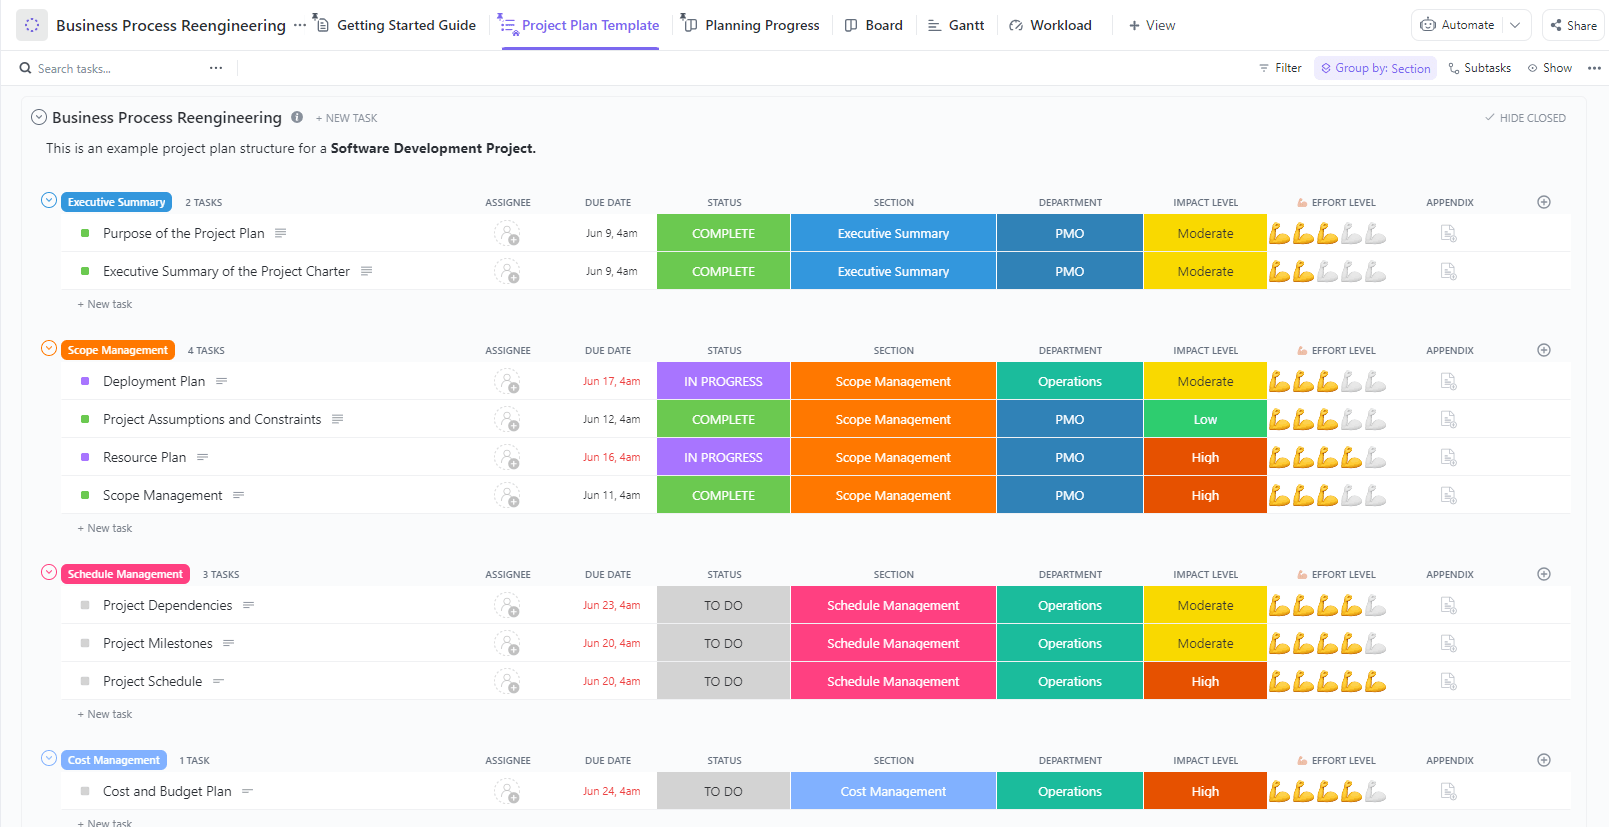The image size is (1609, 827).
Task: Switch to the Gantt view tab
Action: [956, 25]
